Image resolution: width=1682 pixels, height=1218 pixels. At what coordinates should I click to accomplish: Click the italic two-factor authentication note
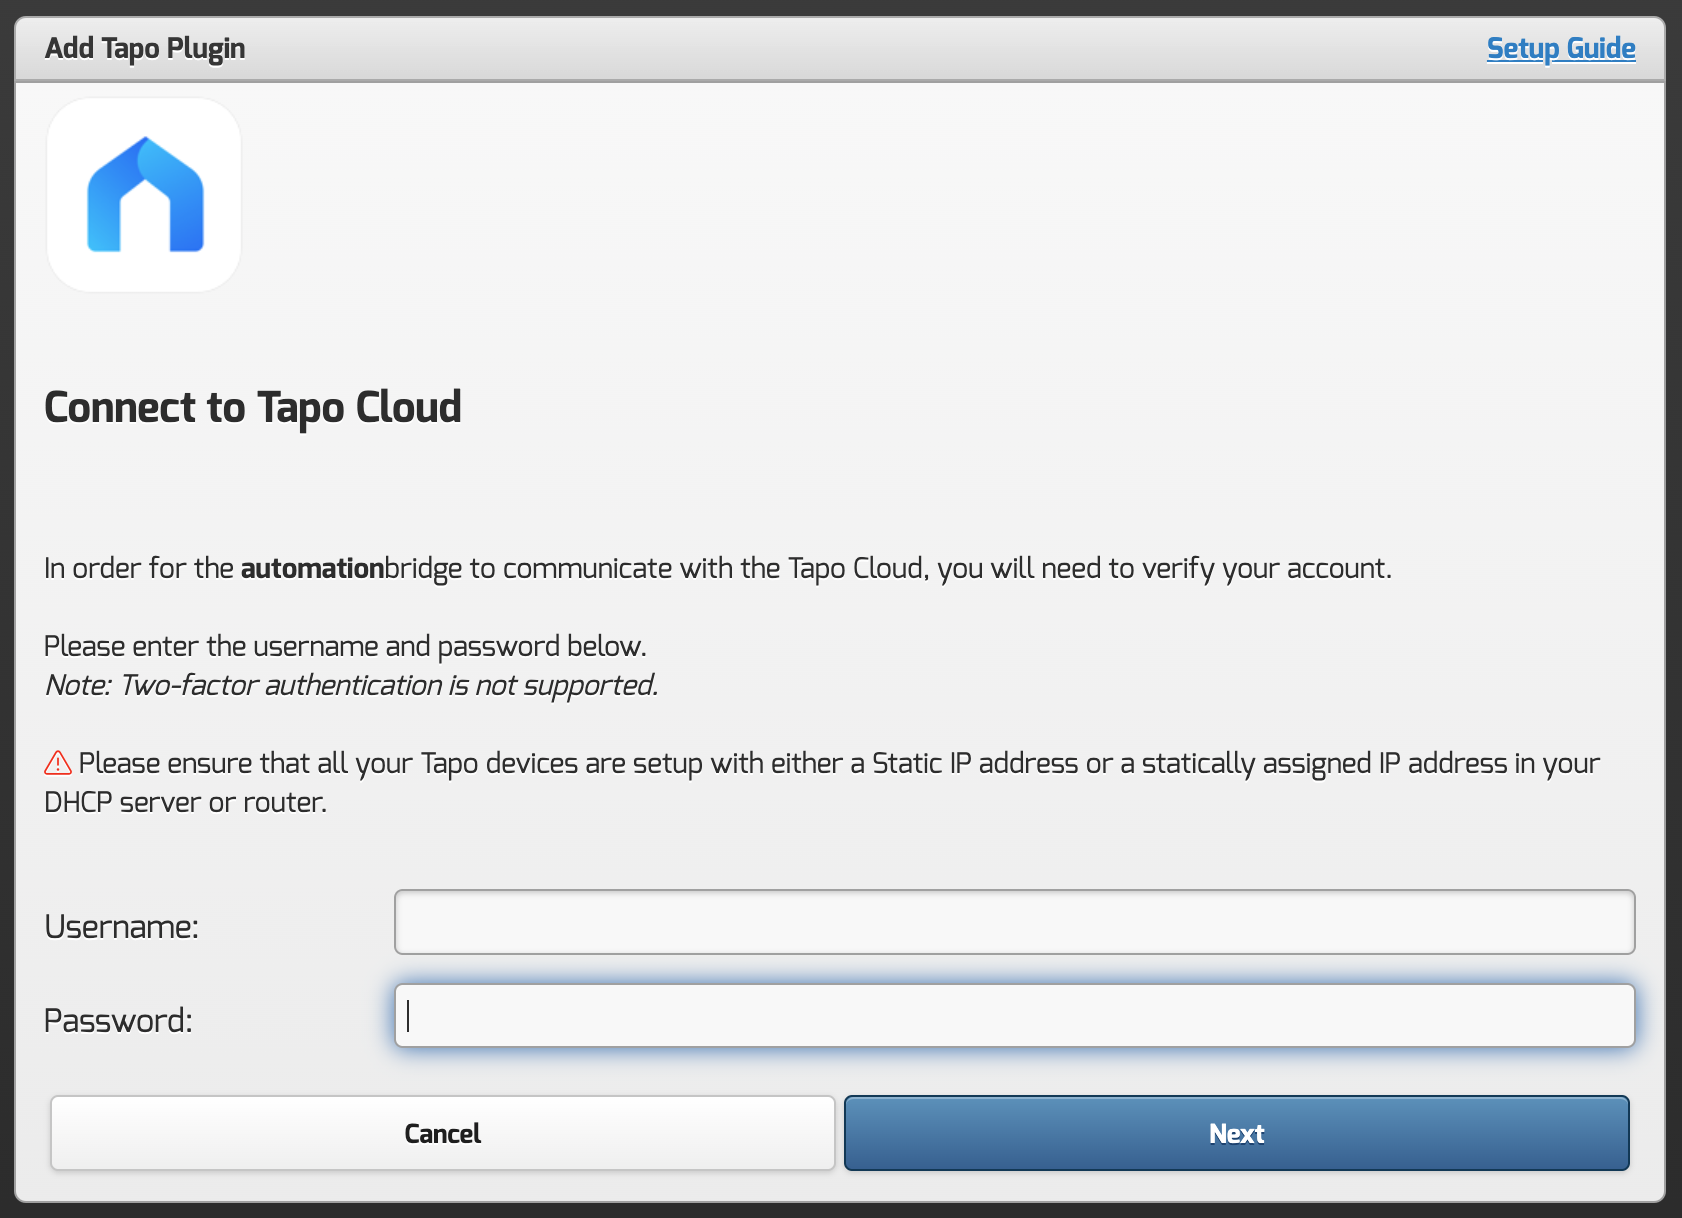point(351,685)
